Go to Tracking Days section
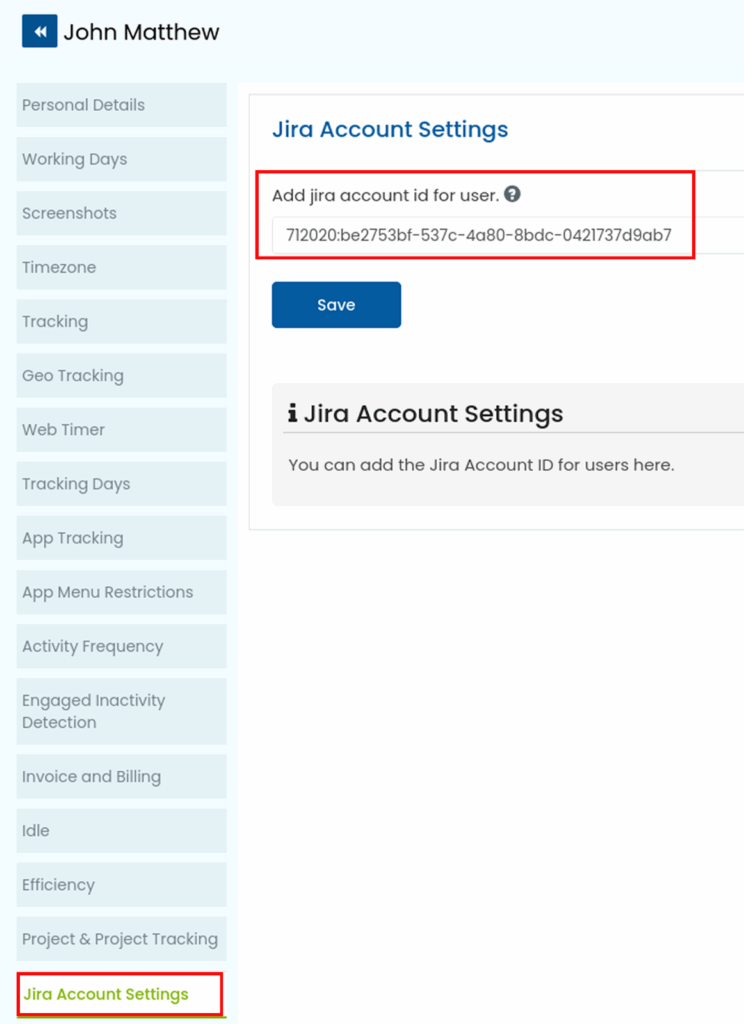 click(121, 483)
